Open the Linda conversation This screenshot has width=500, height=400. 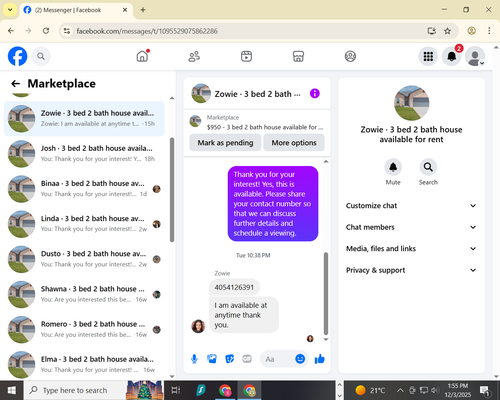84,224
